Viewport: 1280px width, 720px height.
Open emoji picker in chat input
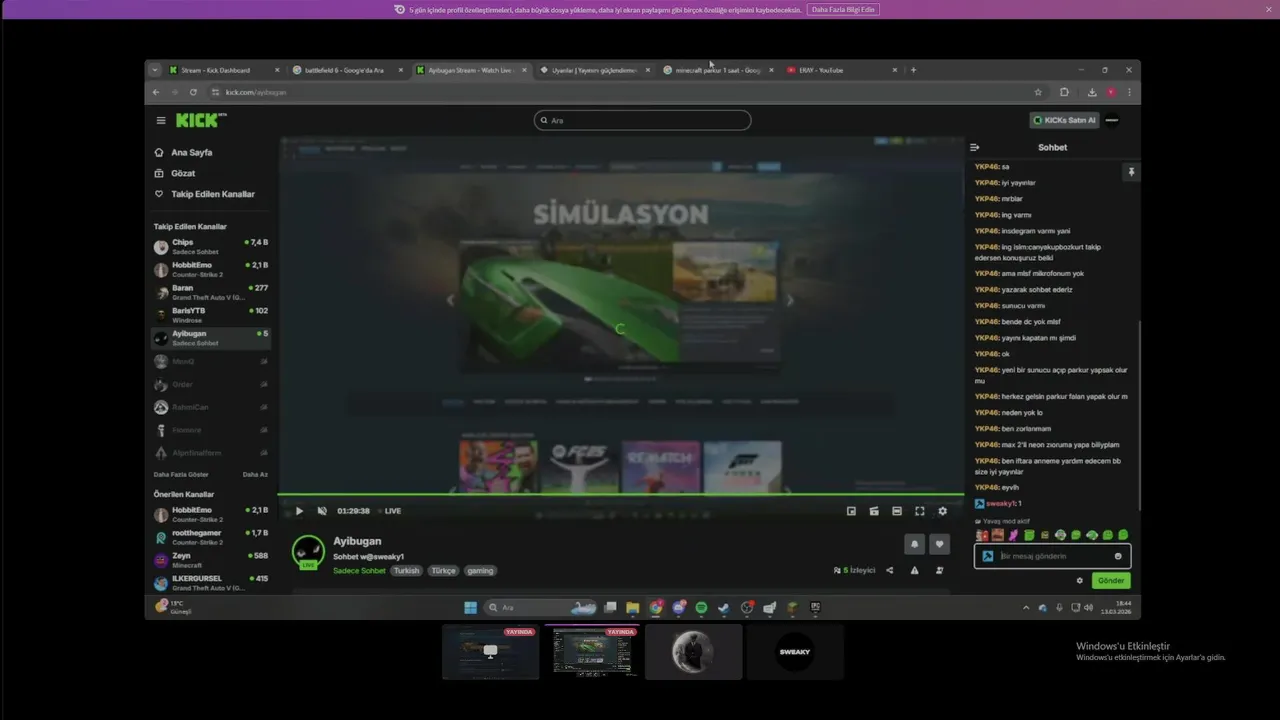point(1118,556)
